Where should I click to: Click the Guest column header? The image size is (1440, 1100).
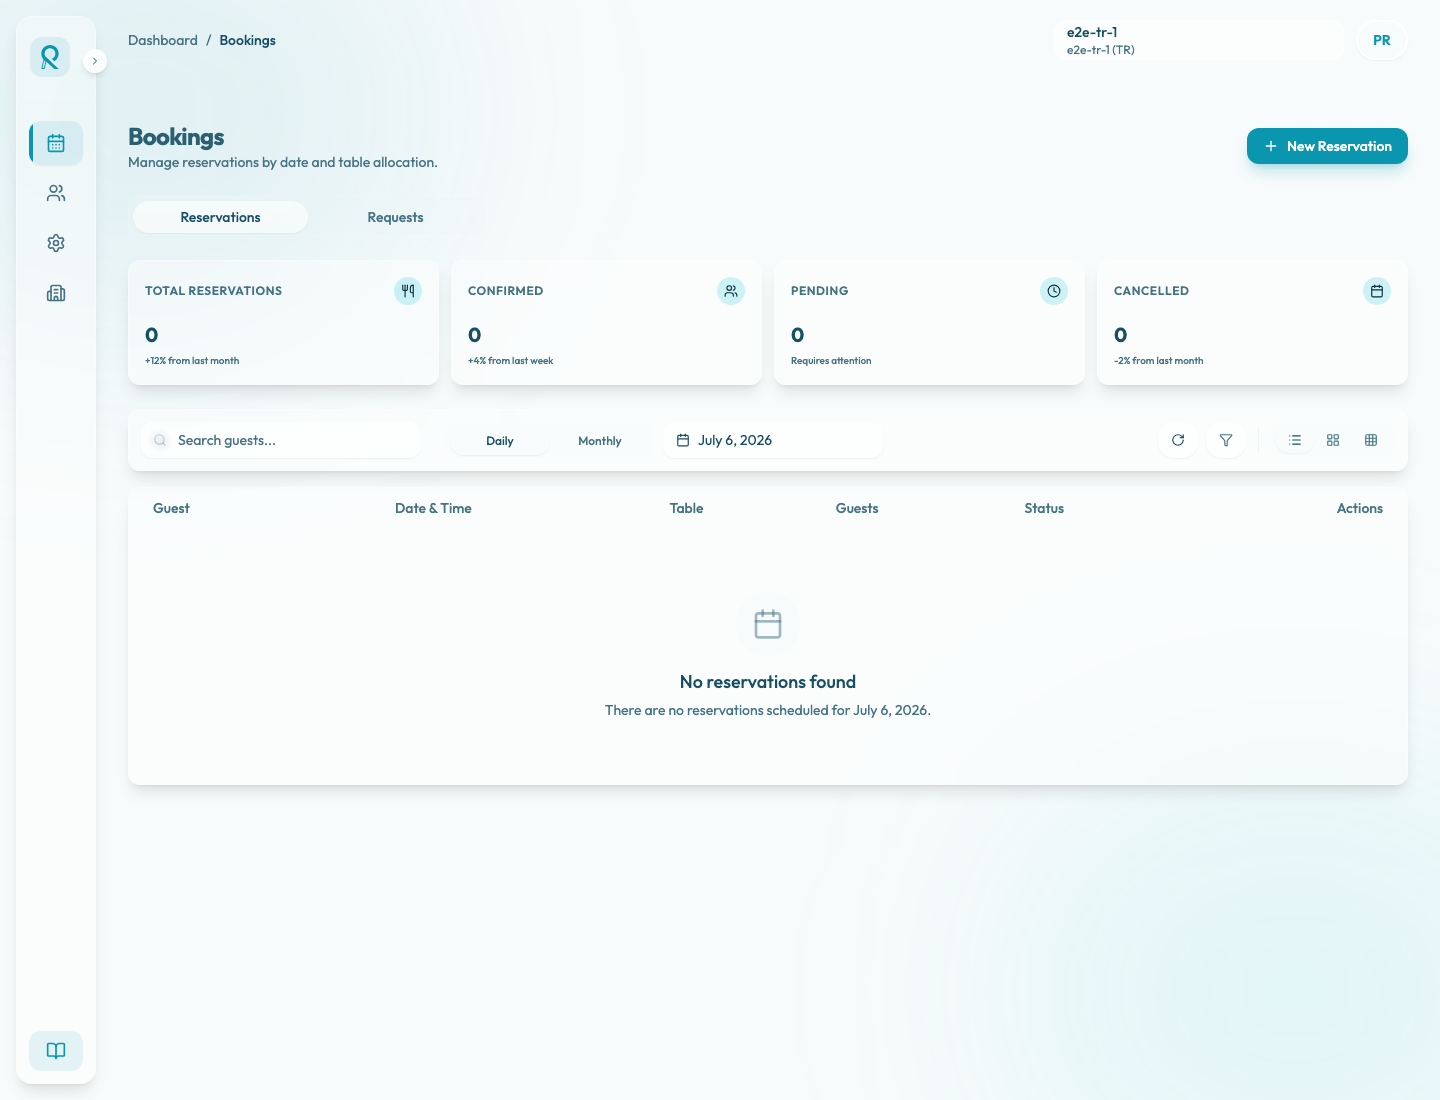[x=171, y=508]
